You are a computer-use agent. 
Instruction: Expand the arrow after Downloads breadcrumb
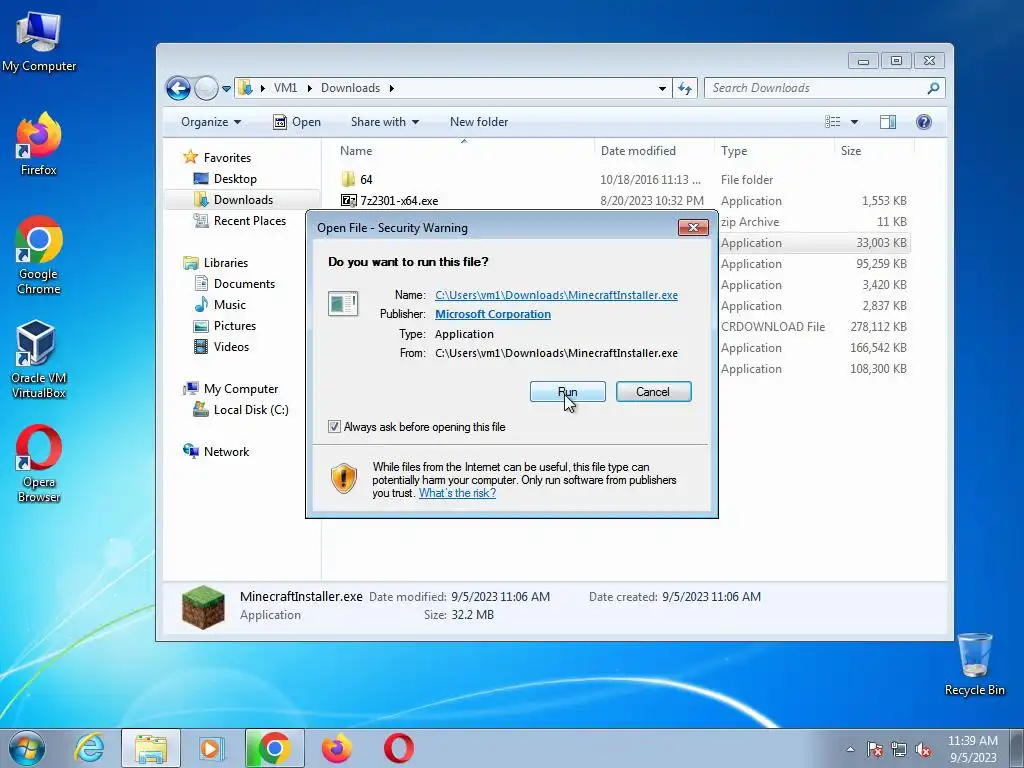point(392,88)
